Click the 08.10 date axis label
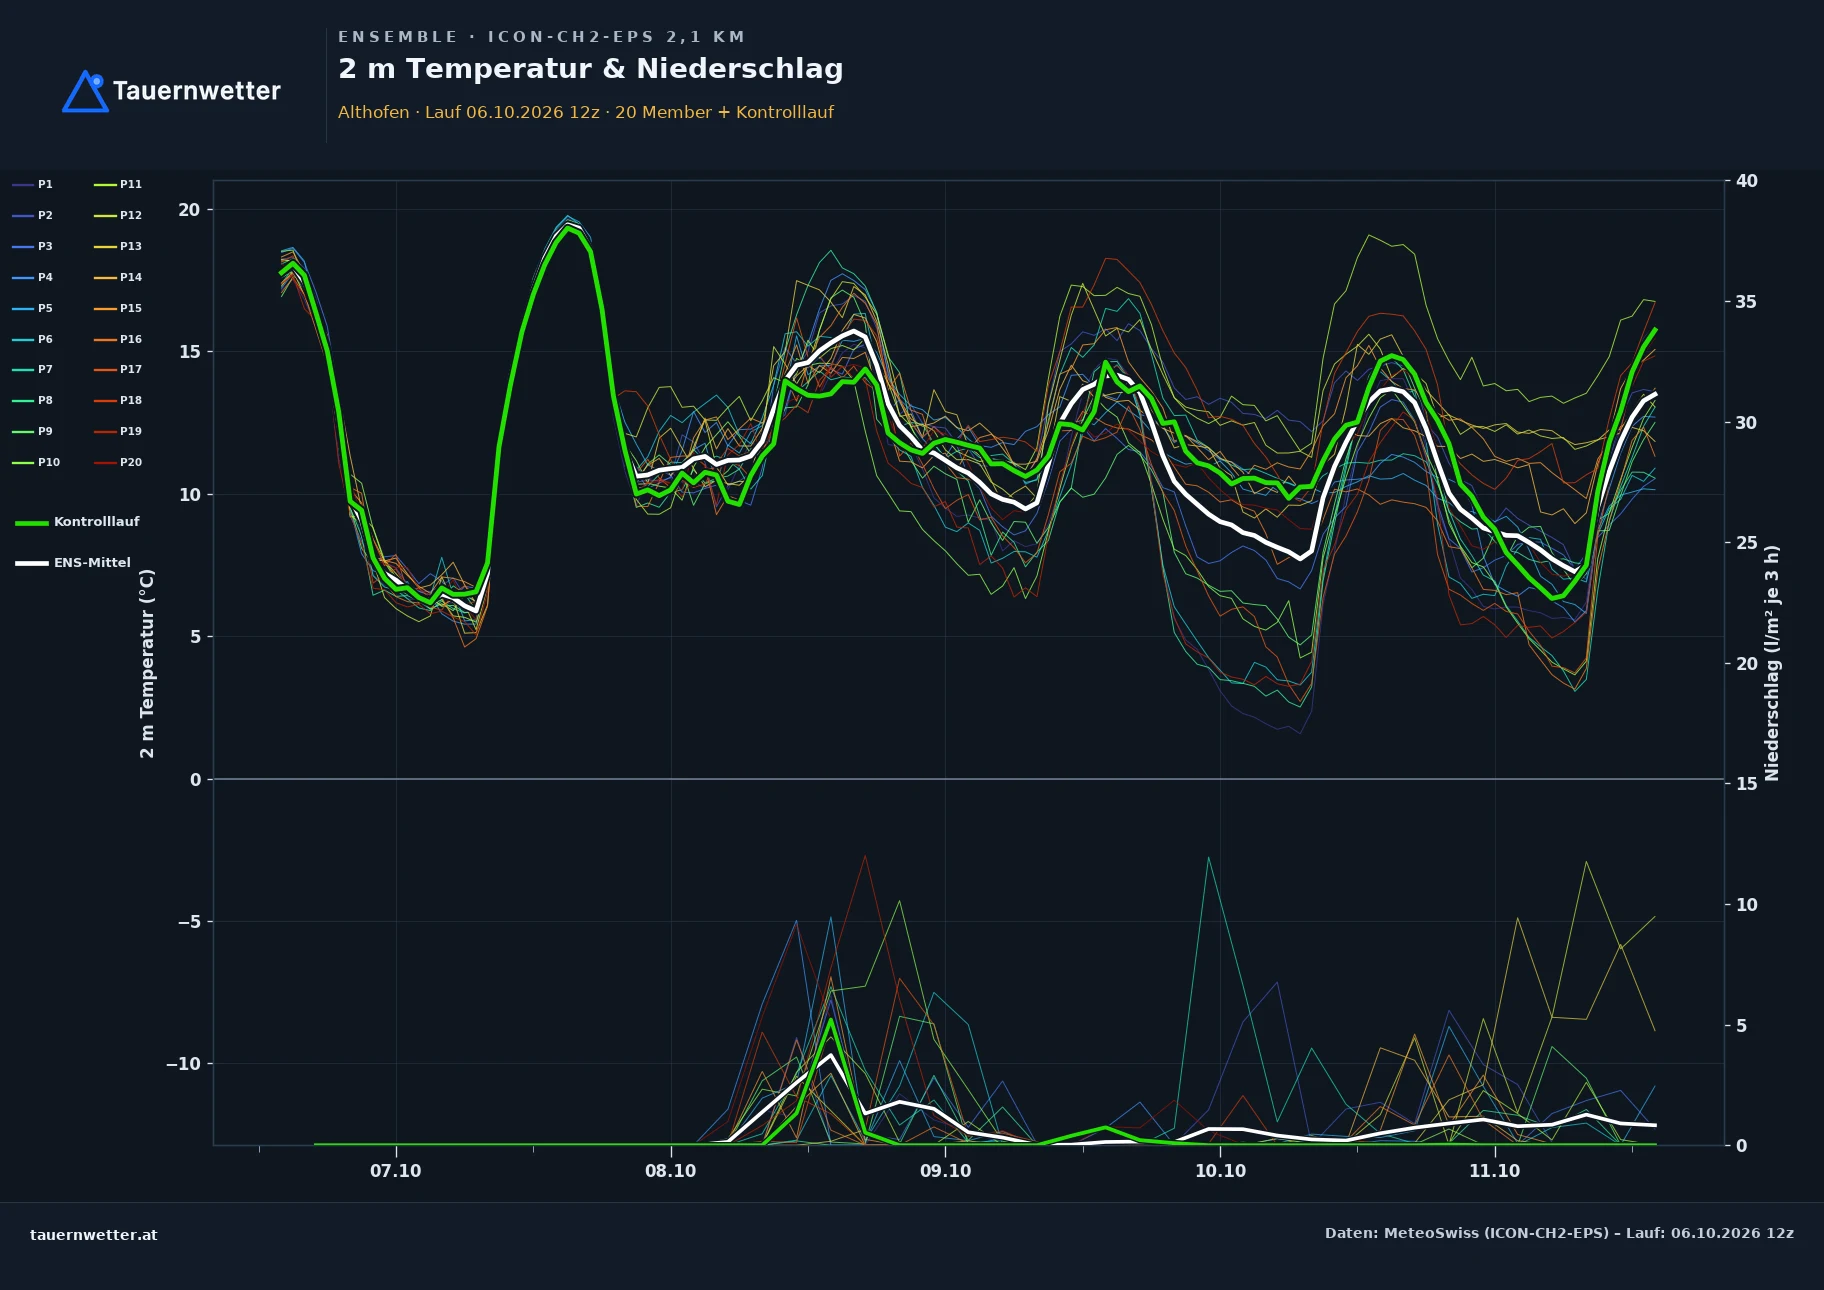This screenshot has width=1824, height=1290. tap(671, 1171)
